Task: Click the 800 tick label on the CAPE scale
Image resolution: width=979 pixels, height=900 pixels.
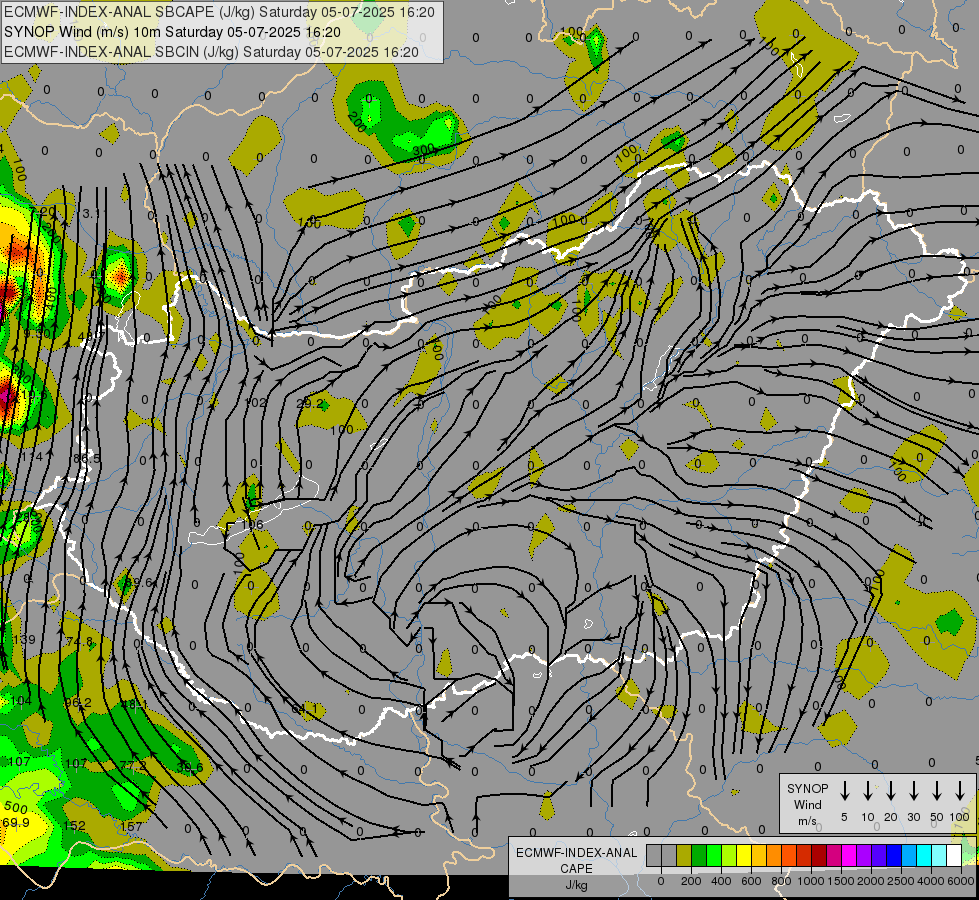Action: click(x=781, y=881)
